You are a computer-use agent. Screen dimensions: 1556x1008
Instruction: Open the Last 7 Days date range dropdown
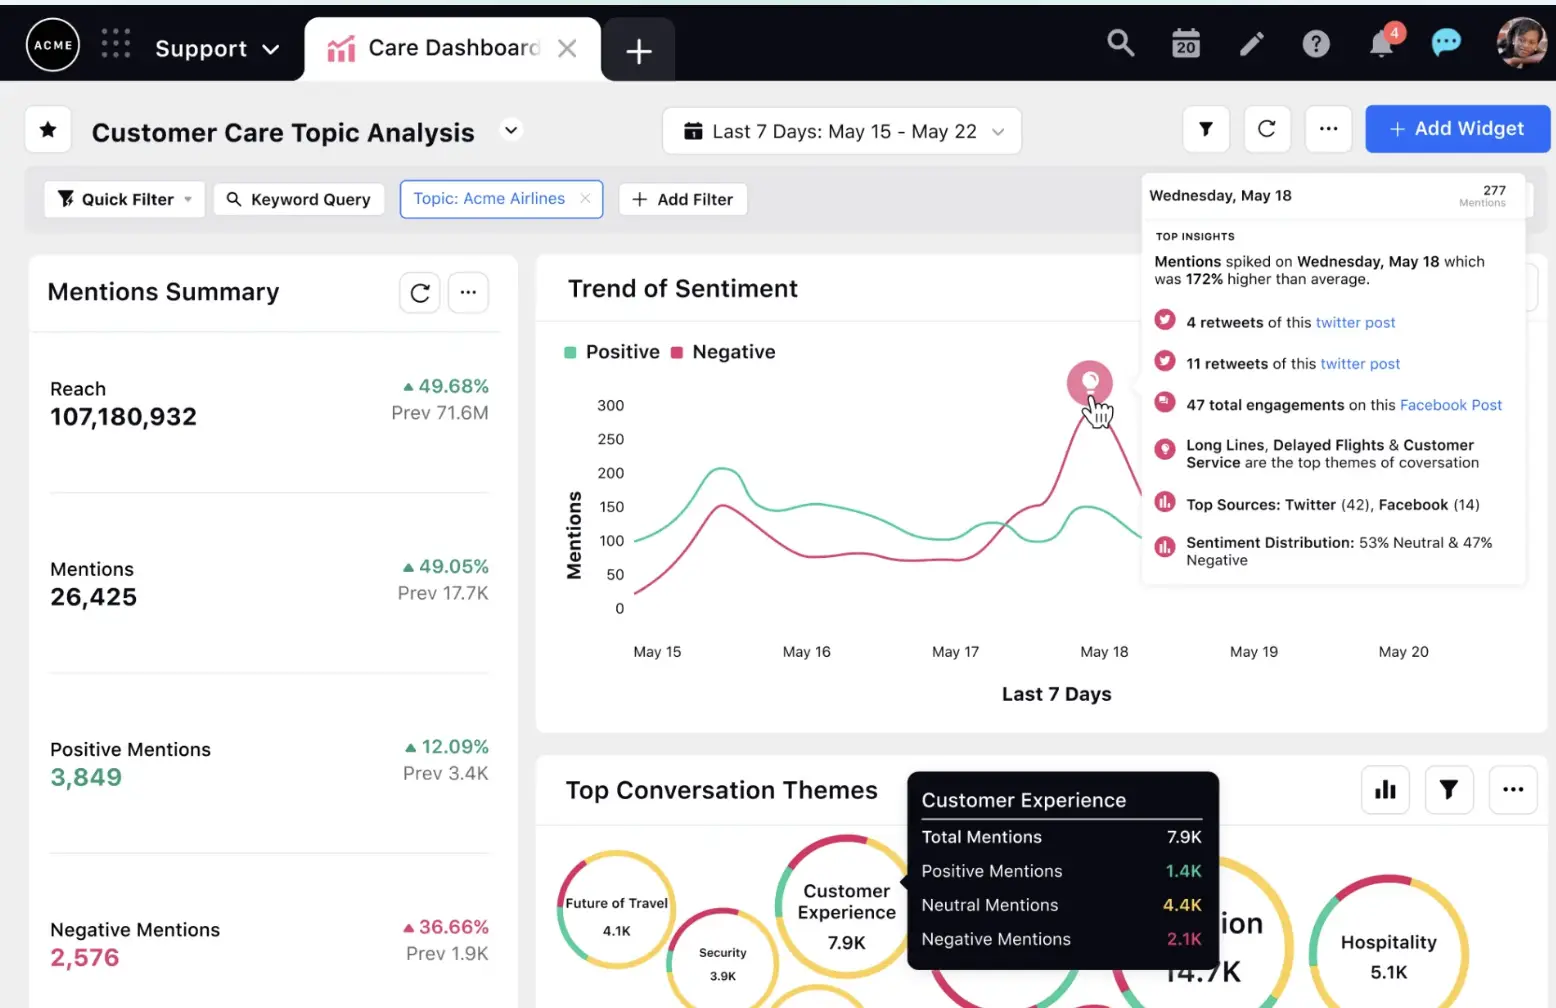pos(841,130)
